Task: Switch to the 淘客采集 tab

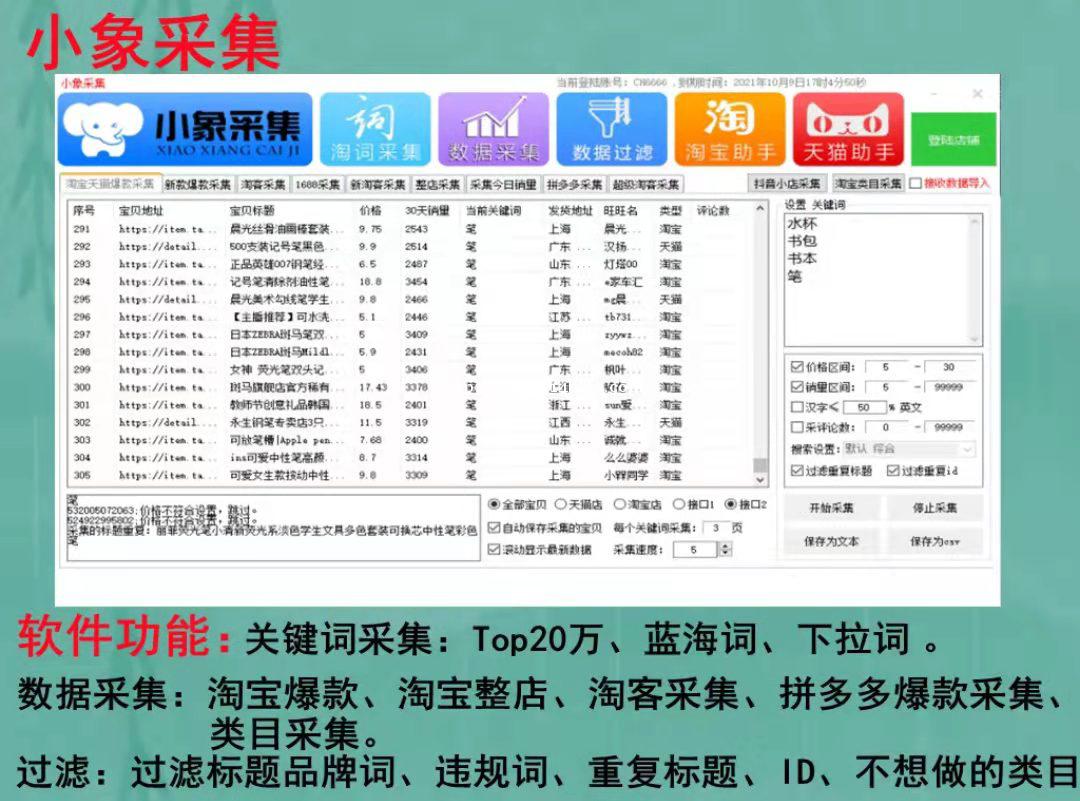Action: tap(263, 185)
